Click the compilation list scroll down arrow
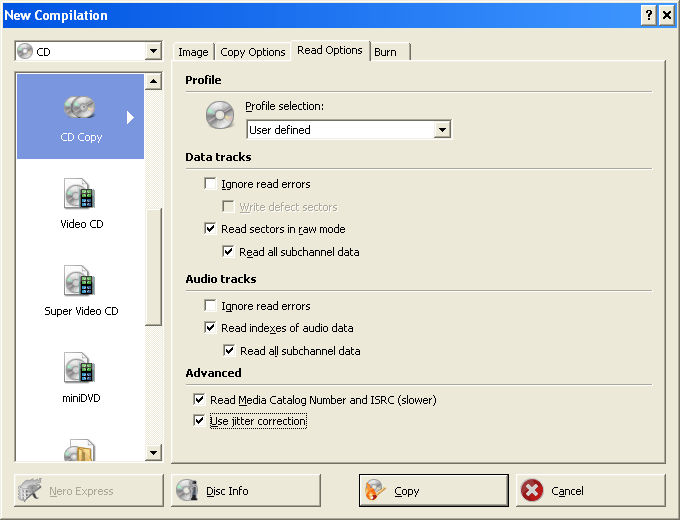 point(153,453)
